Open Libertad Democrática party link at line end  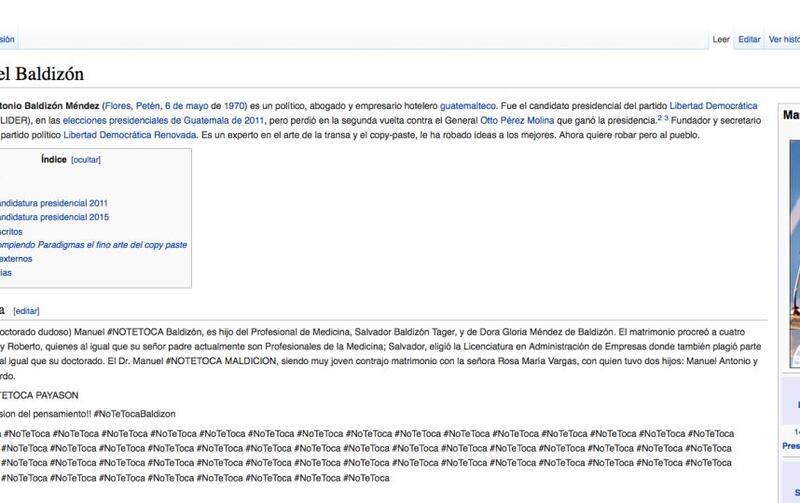[713, 106]
